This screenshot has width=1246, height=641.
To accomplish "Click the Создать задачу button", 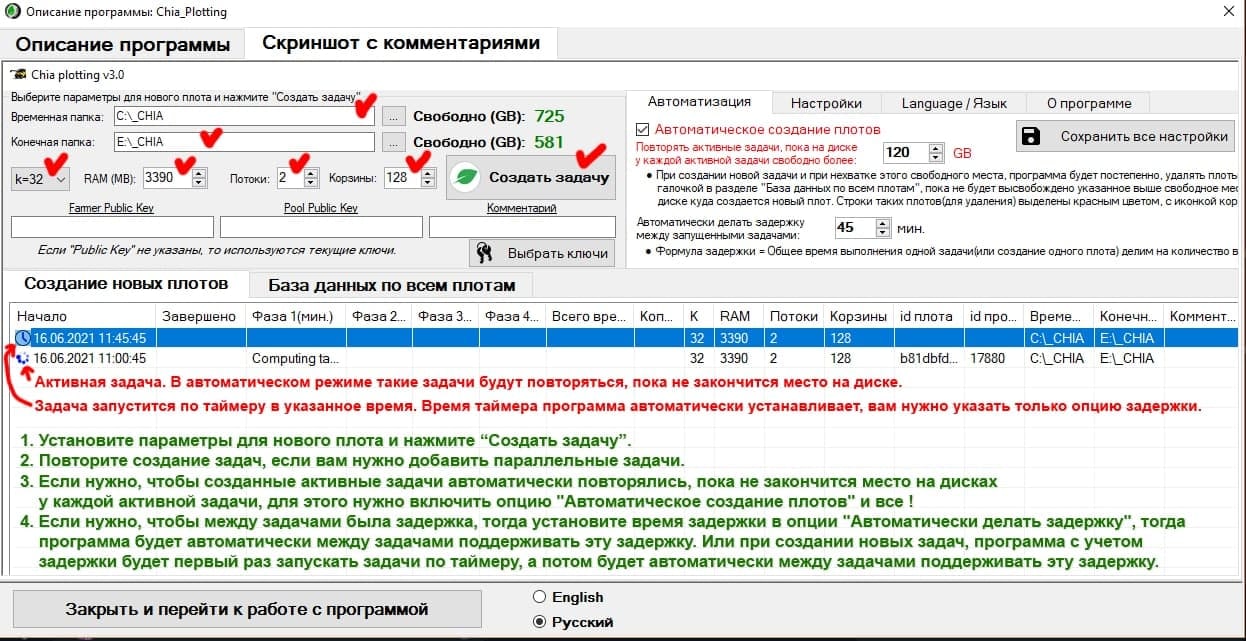I will 531,178.
